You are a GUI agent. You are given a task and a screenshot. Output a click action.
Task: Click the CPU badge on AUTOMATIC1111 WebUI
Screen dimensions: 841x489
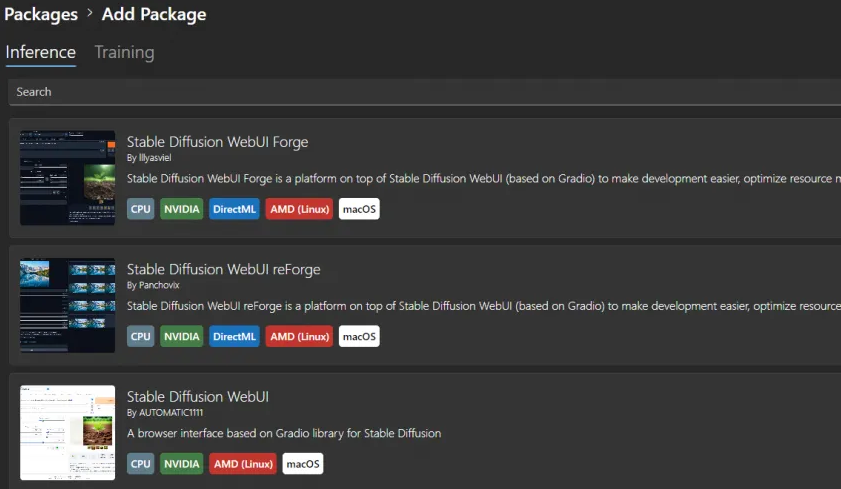tap(141, 464)
